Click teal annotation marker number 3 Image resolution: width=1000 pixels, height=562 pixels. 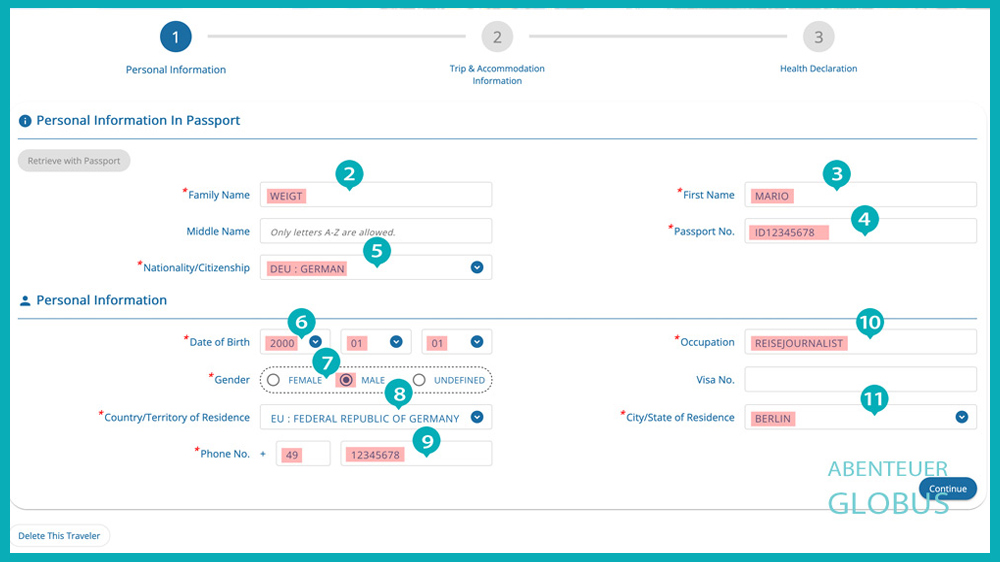pos(837,174)
